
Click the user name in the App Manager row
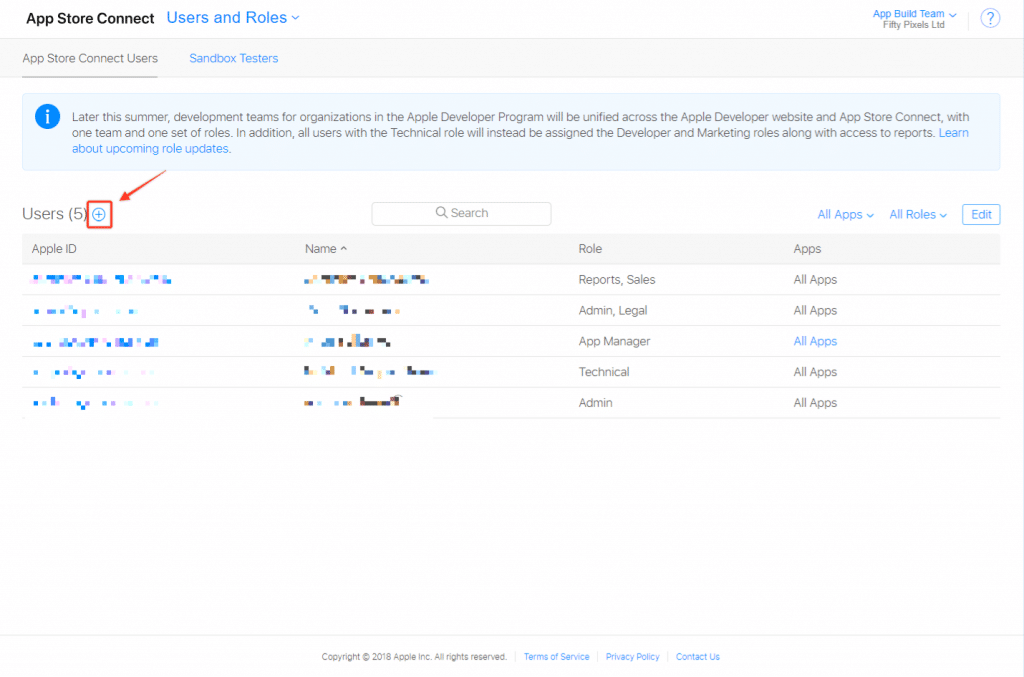tap(347, 341)
